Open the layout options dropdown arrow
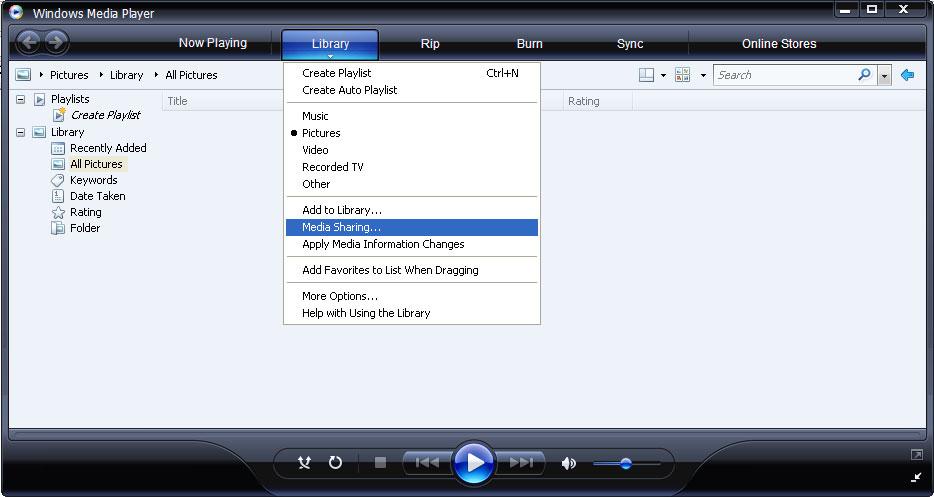This screenshot has height=497, width=934. [x=664, y=75]
